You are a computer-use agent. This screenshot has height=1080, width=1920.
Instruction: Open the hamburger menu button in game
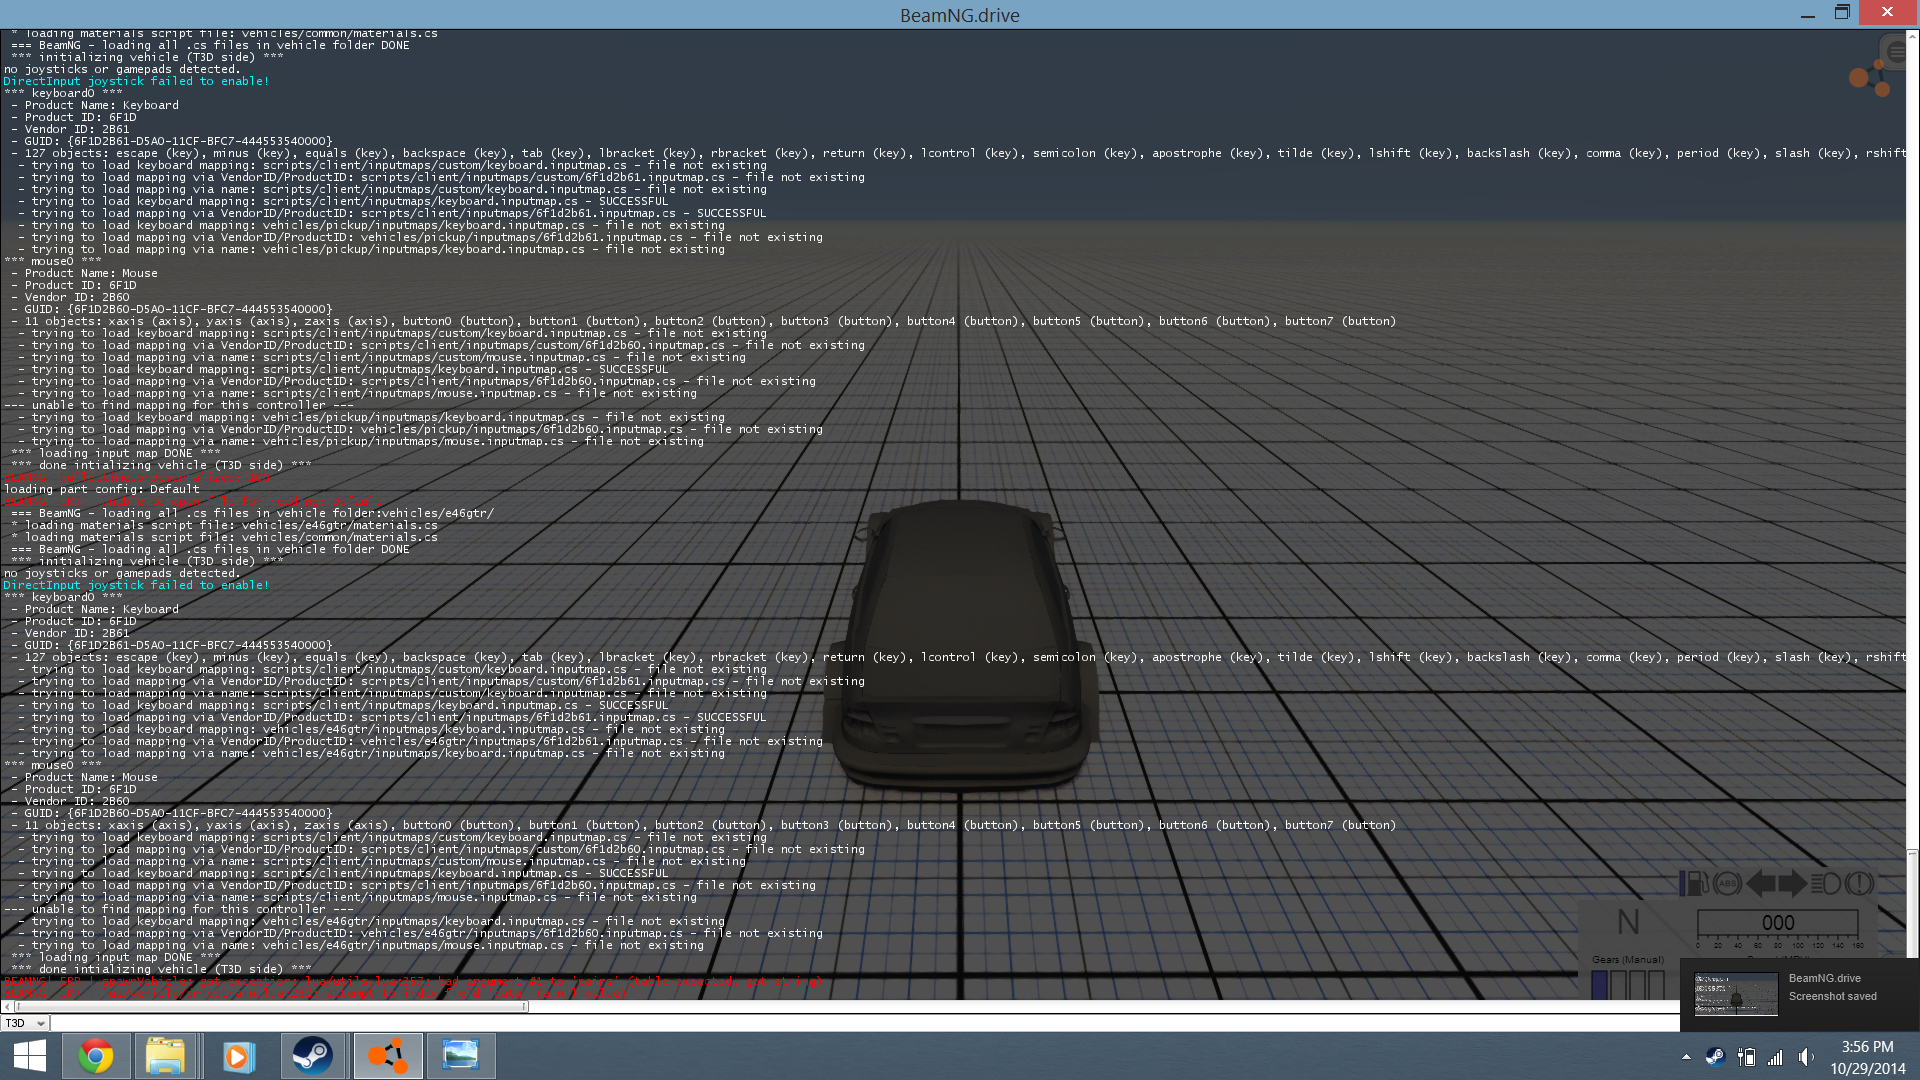pyautogui.click(x=1895, y=52)
